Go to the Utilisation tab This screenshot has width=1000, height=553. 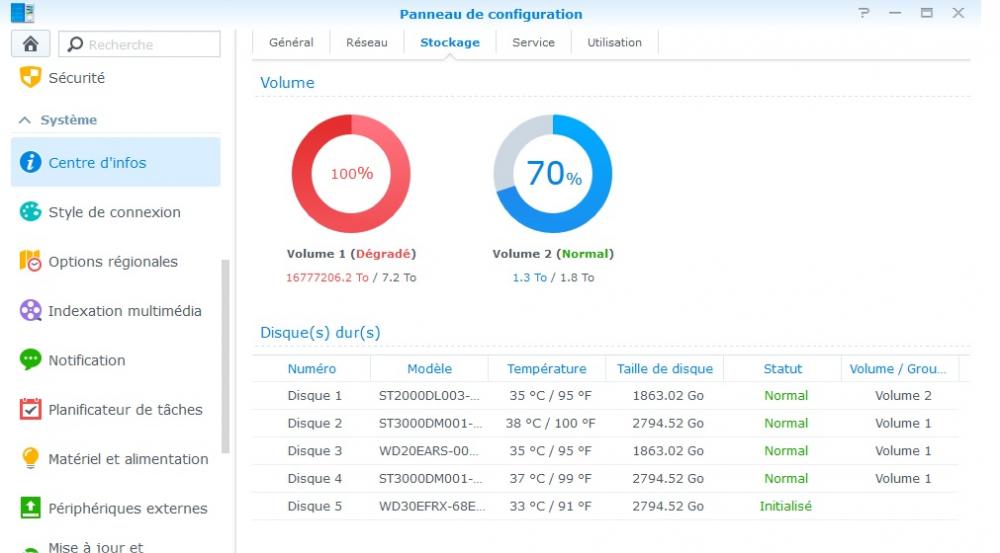pyautogui.click(x=614, y=42)
